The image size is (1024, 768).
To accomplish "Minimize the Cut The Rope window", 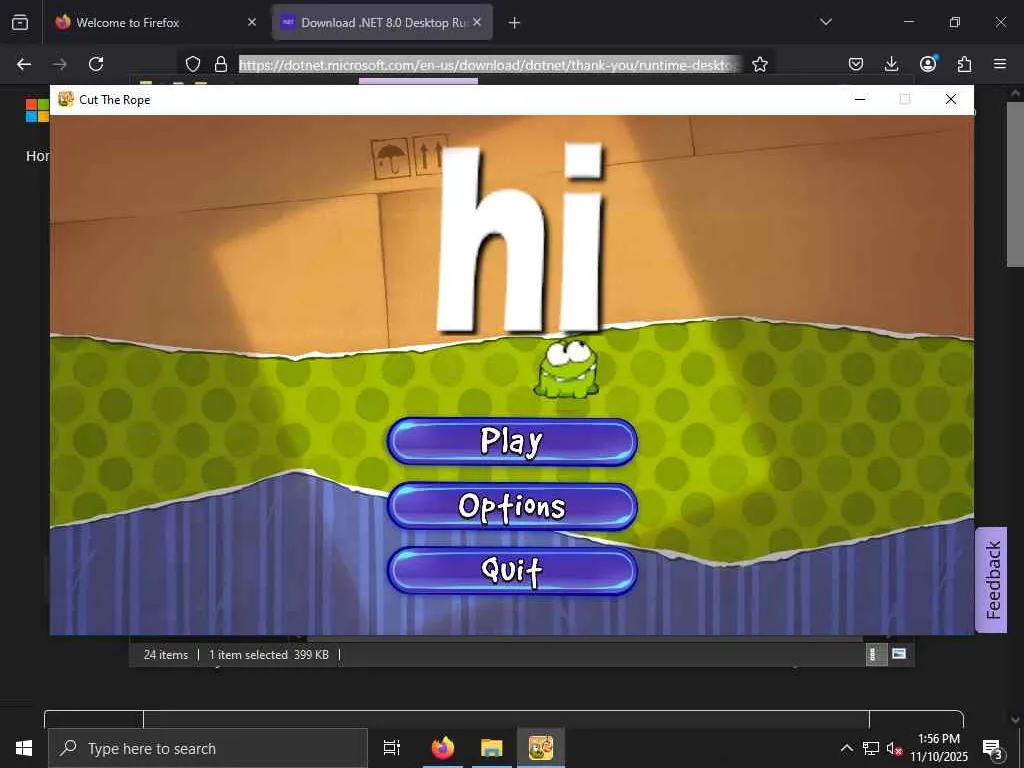I will 860,99.
